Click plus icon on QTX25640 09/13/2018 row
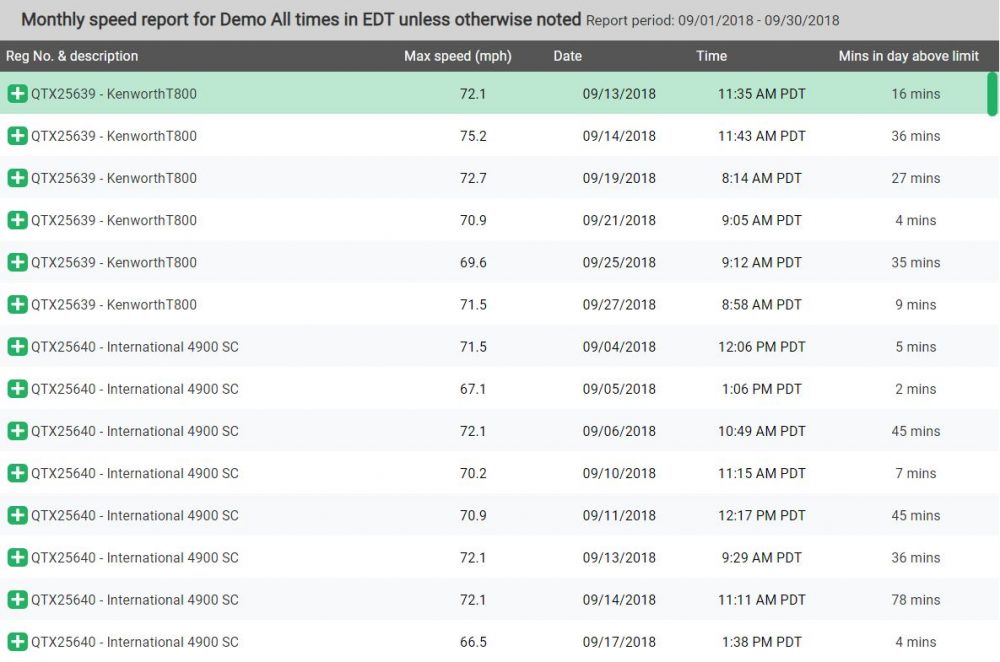Viewport: 1000px width, 662px height. click(x=17, y=557)
